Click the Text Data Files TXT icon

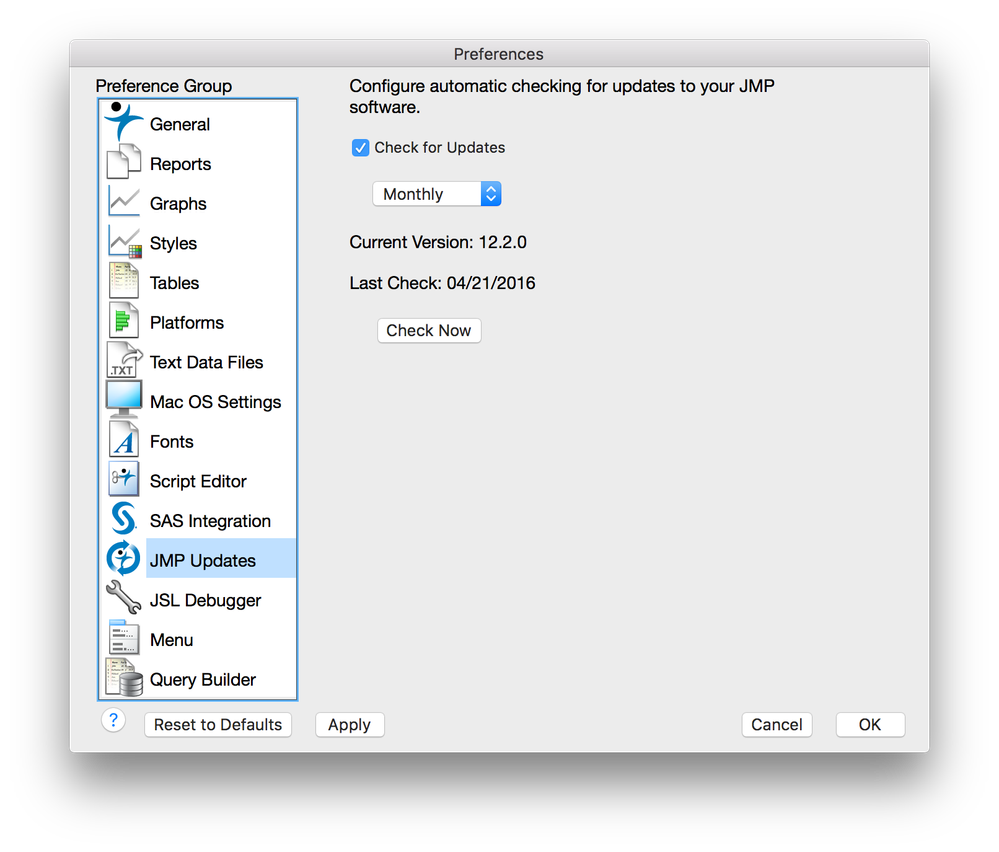click(124, 360)
